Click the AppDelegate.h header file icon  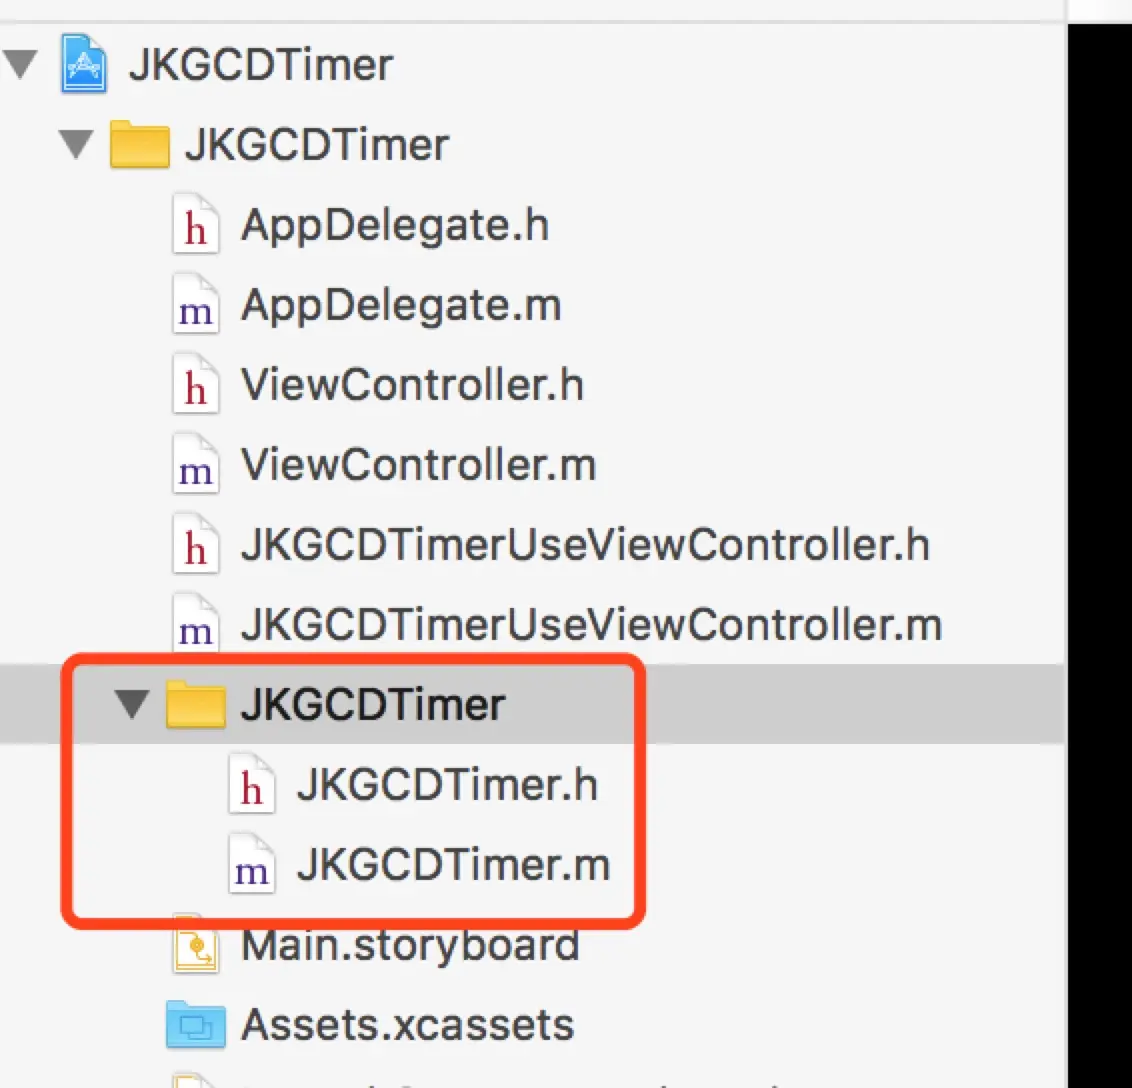(x=195, y=225)
